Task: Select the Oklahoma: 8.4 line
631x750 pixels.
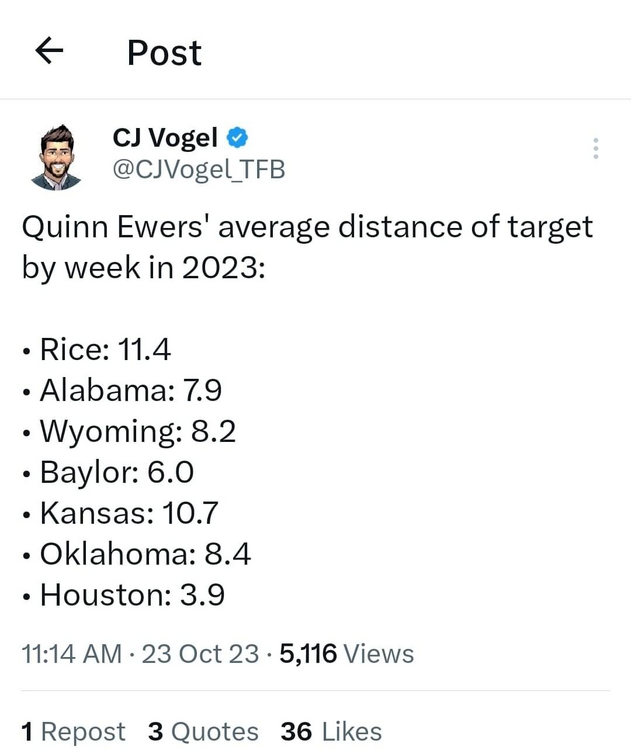Action: point(144,555)
